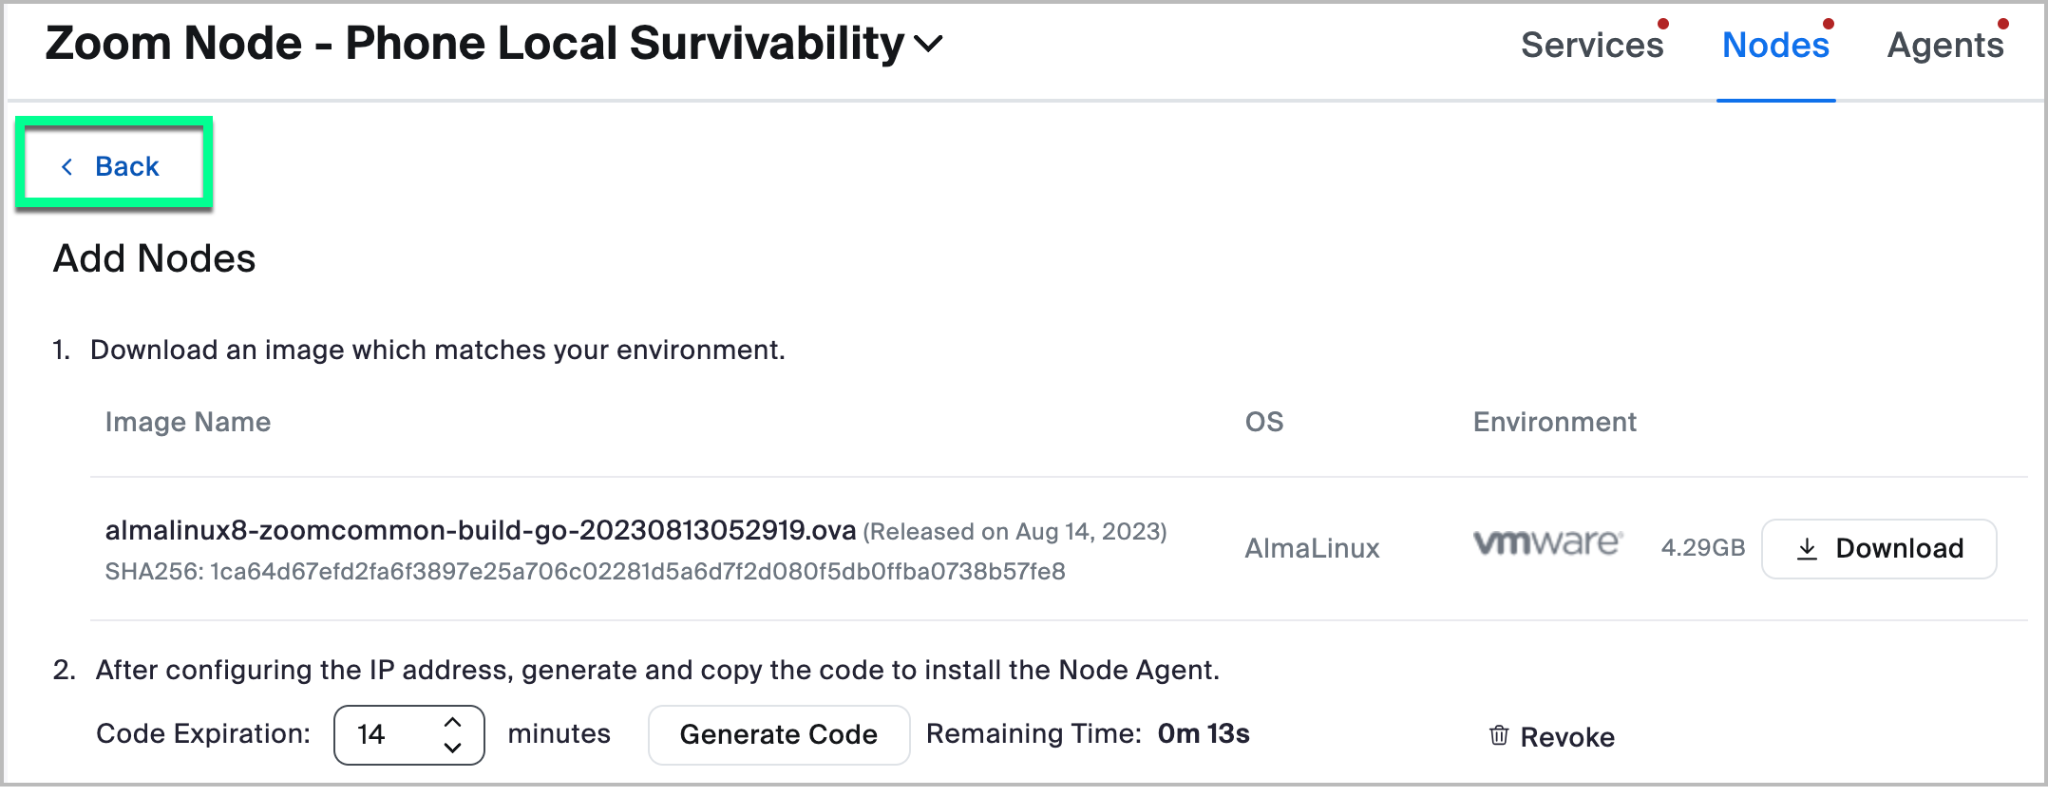Click the Revoke trash can icon

pos(1498,736)
